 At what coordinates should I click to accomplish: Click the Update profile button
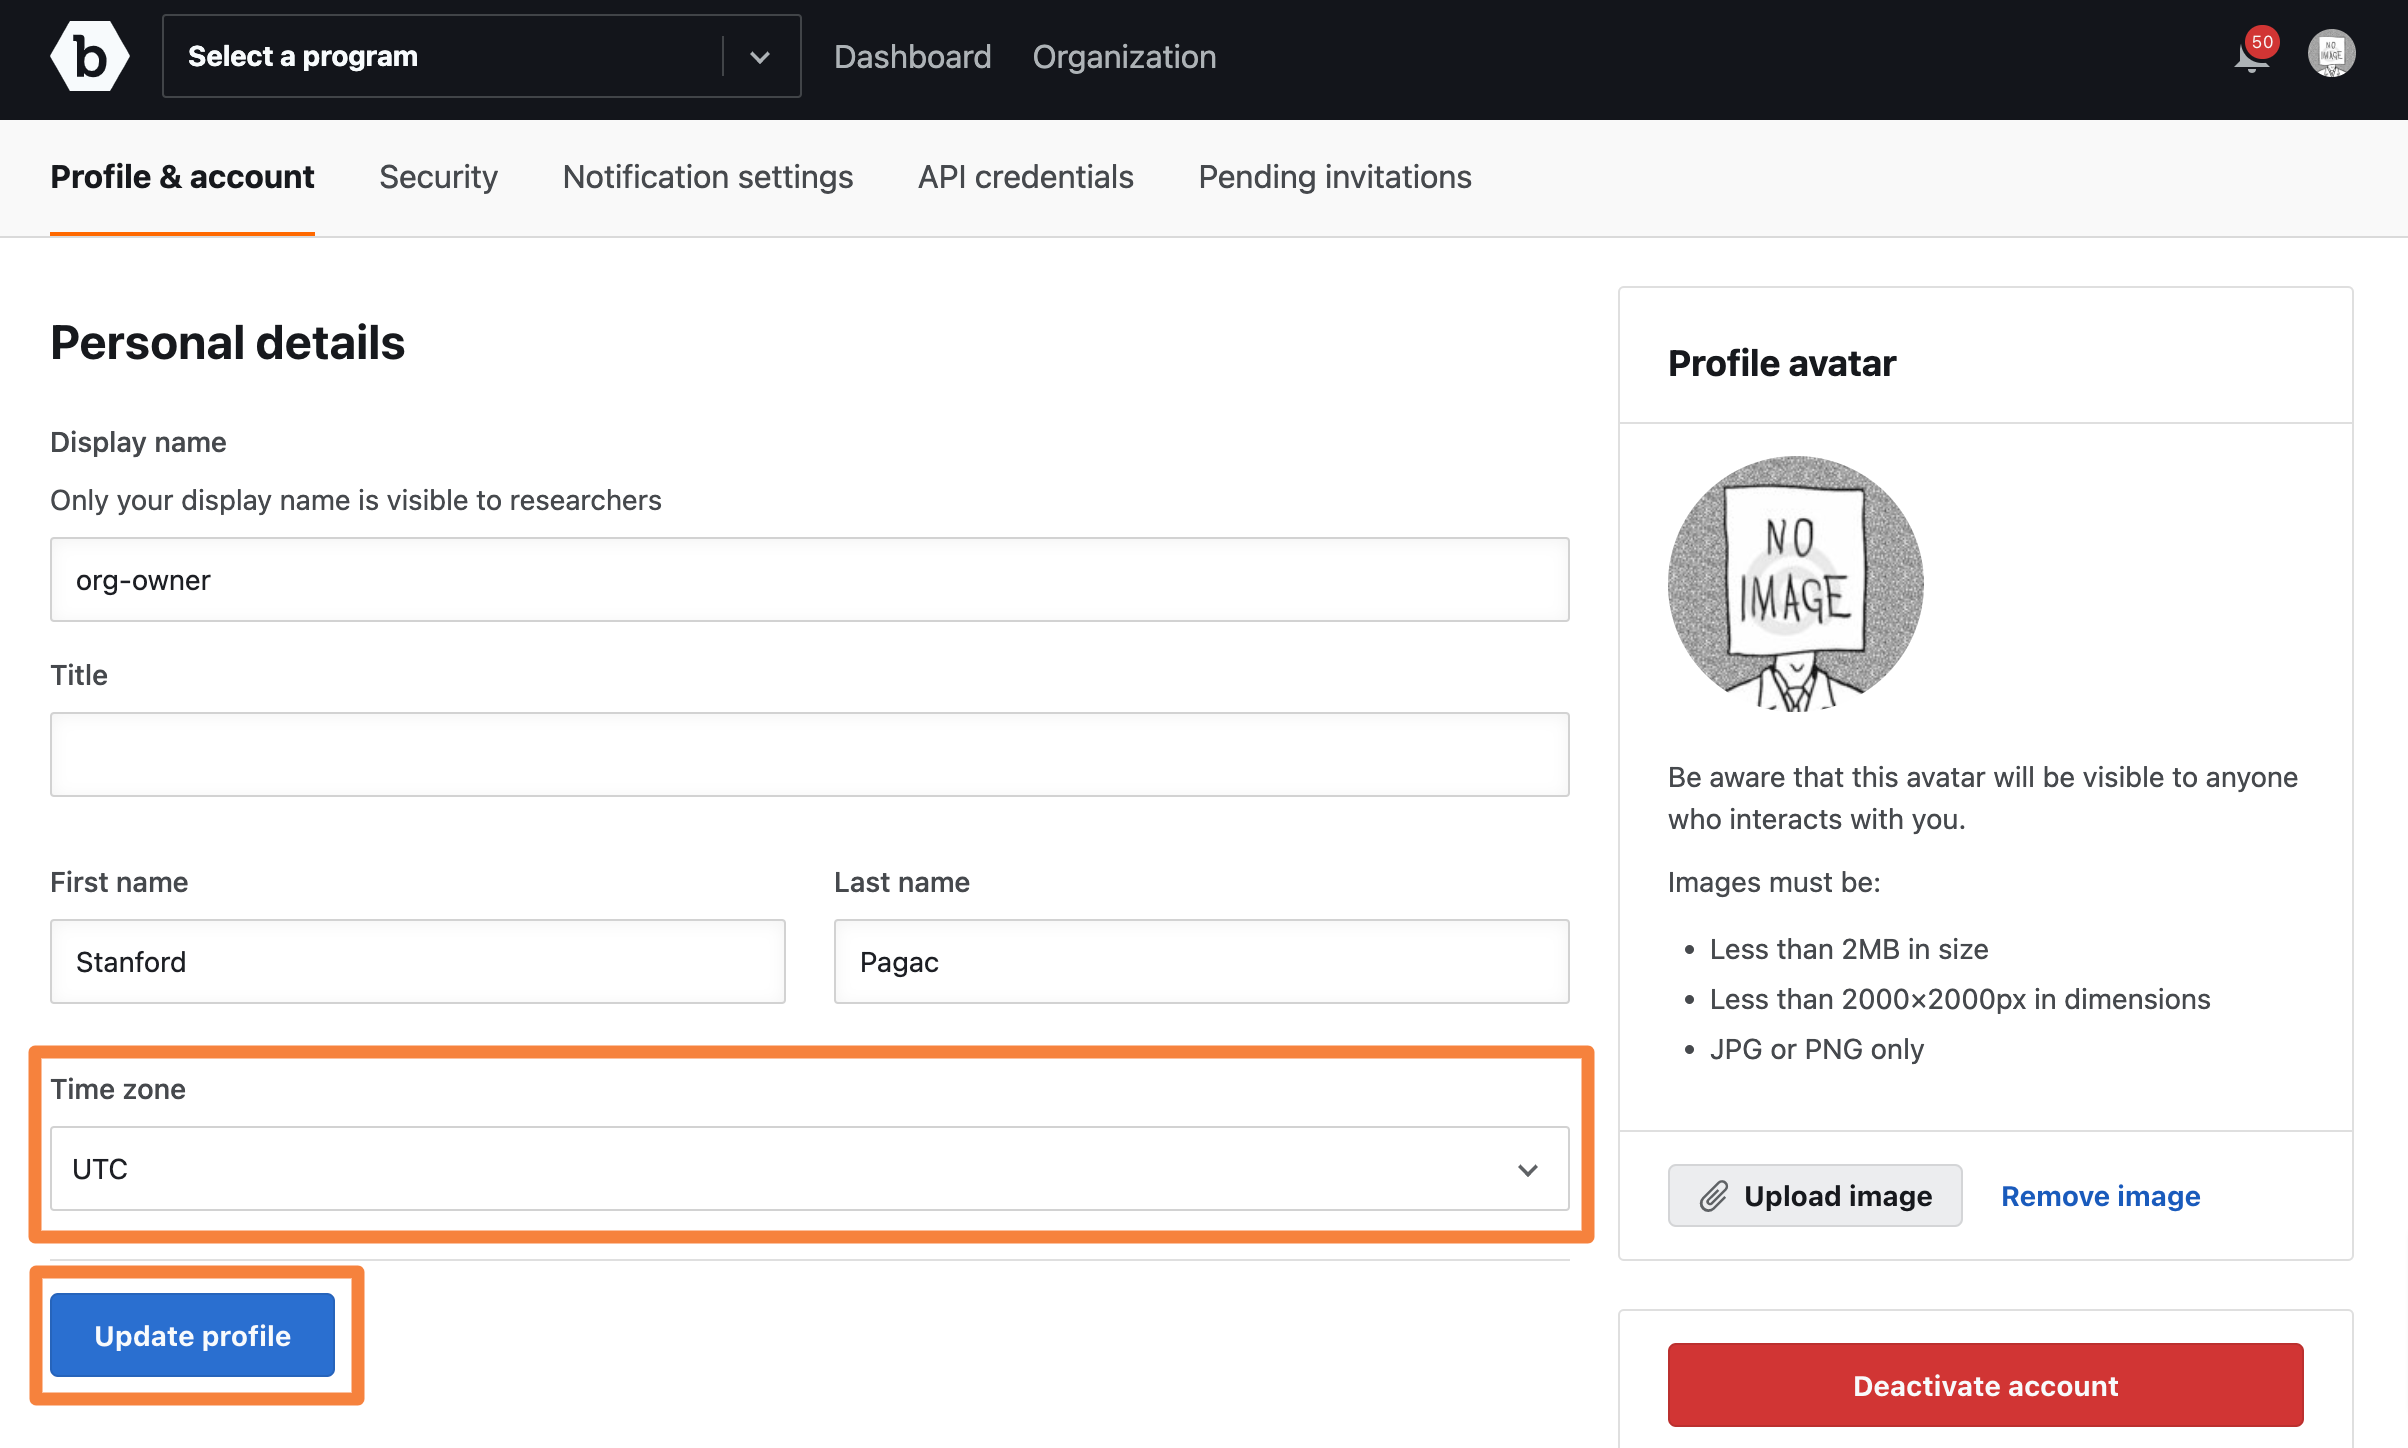tap(191, 1334)
